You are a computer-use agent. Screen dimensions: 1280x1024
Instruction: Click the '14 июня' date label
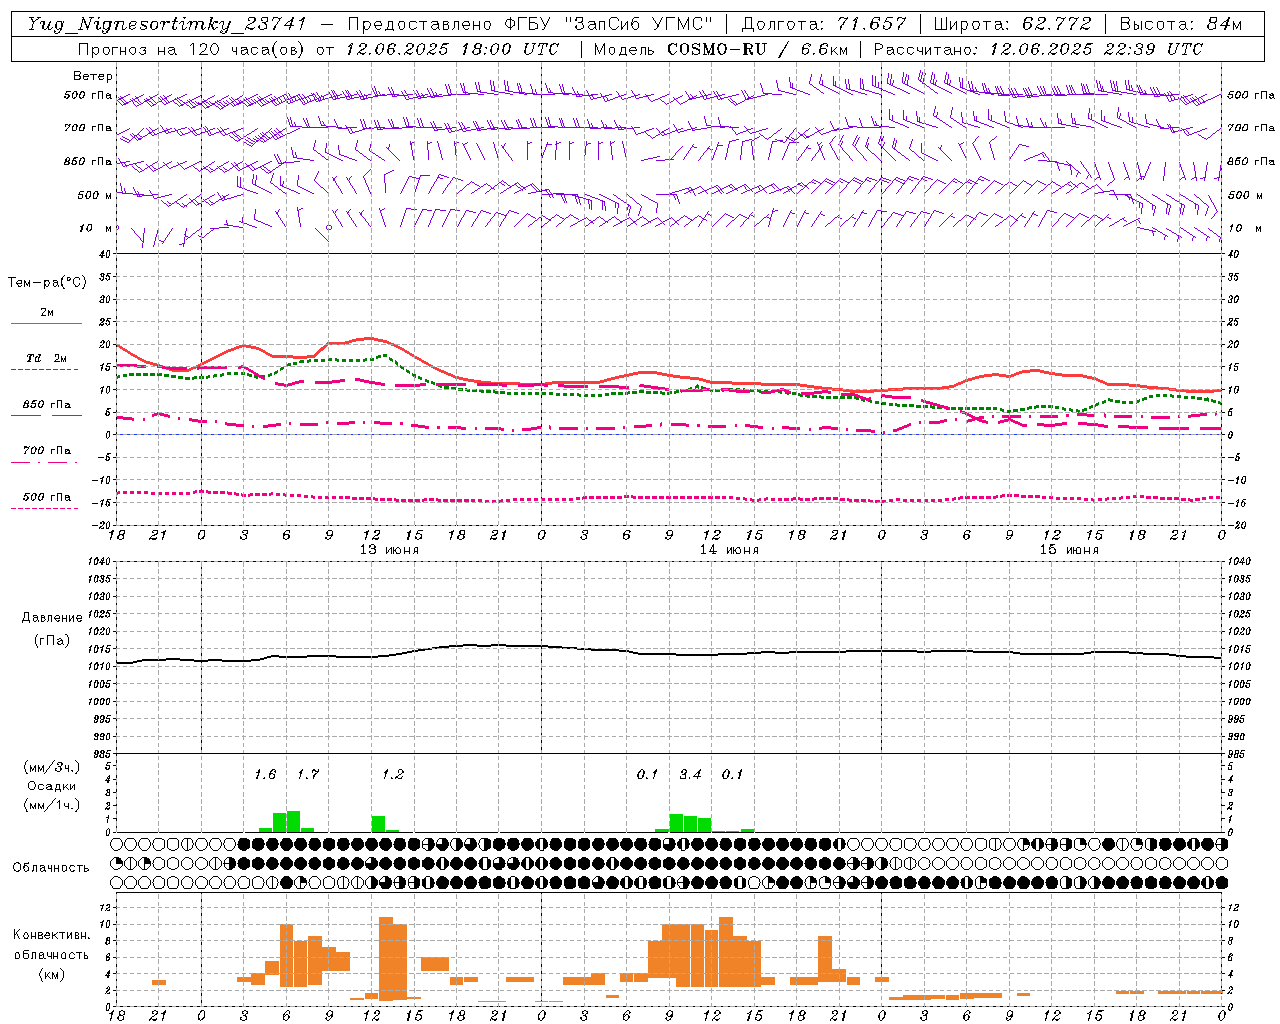729,549
